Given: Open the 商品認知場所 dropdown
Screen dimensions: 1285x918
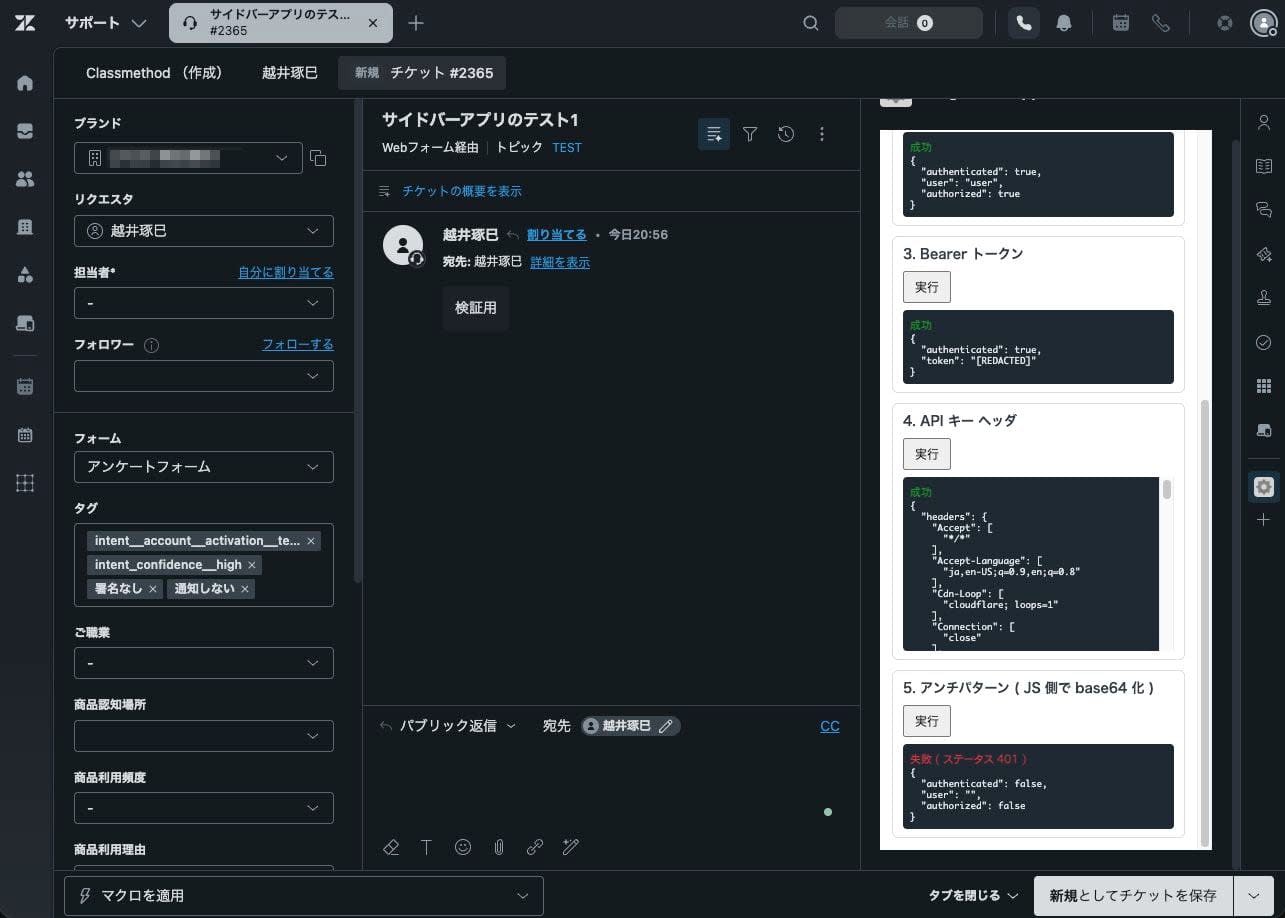Looking at the screenshot, I should pos(204,736).
